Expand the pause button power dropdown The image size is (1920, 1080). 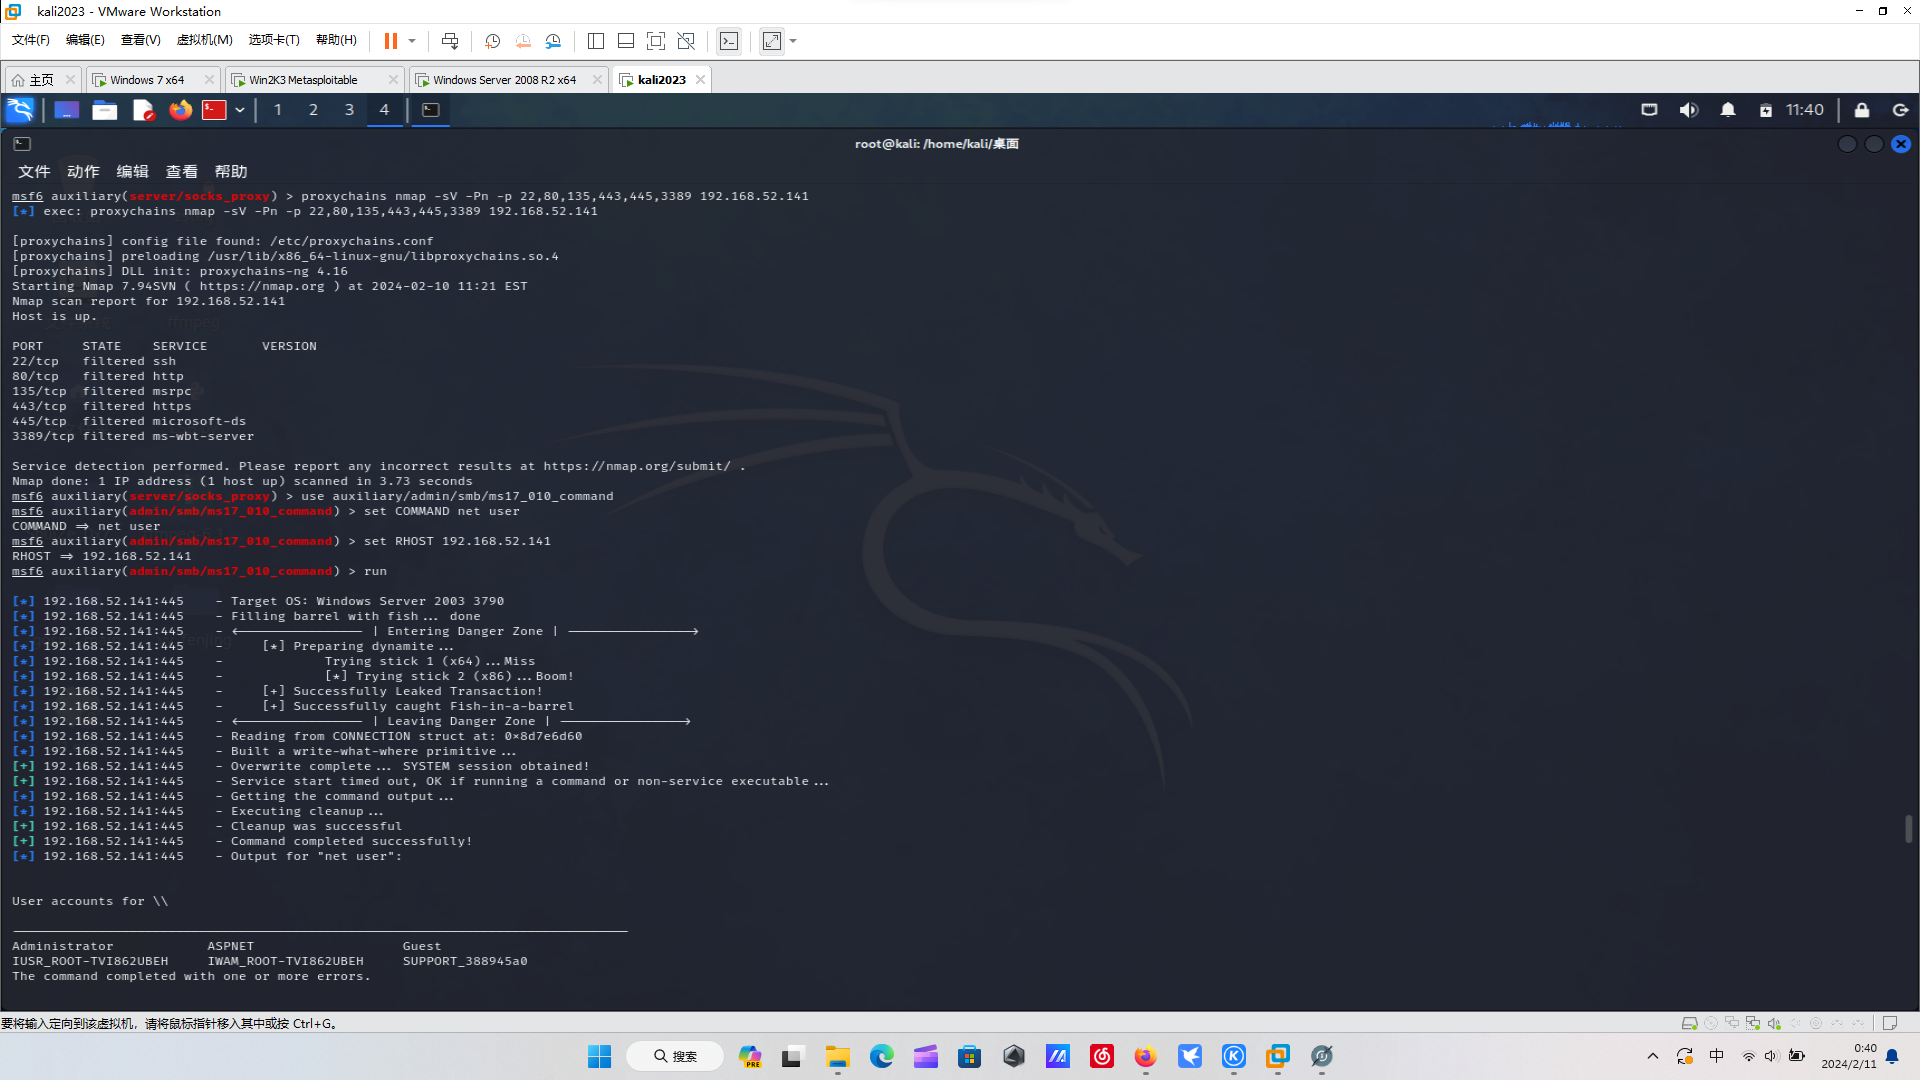click(x=412, y=41)
